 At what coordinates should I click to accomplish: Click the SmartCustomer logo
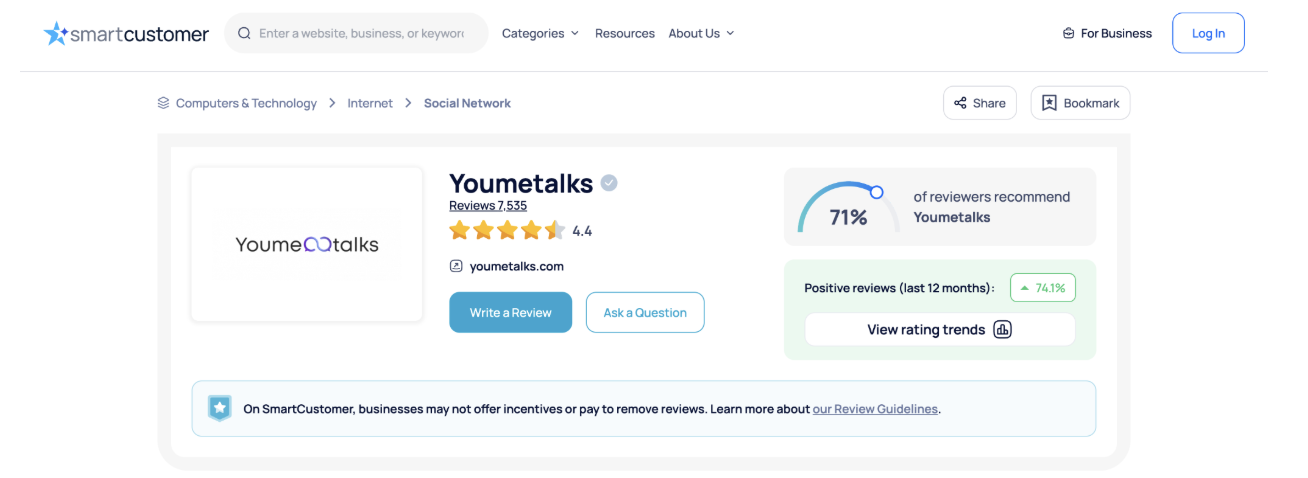click(126, 33)
